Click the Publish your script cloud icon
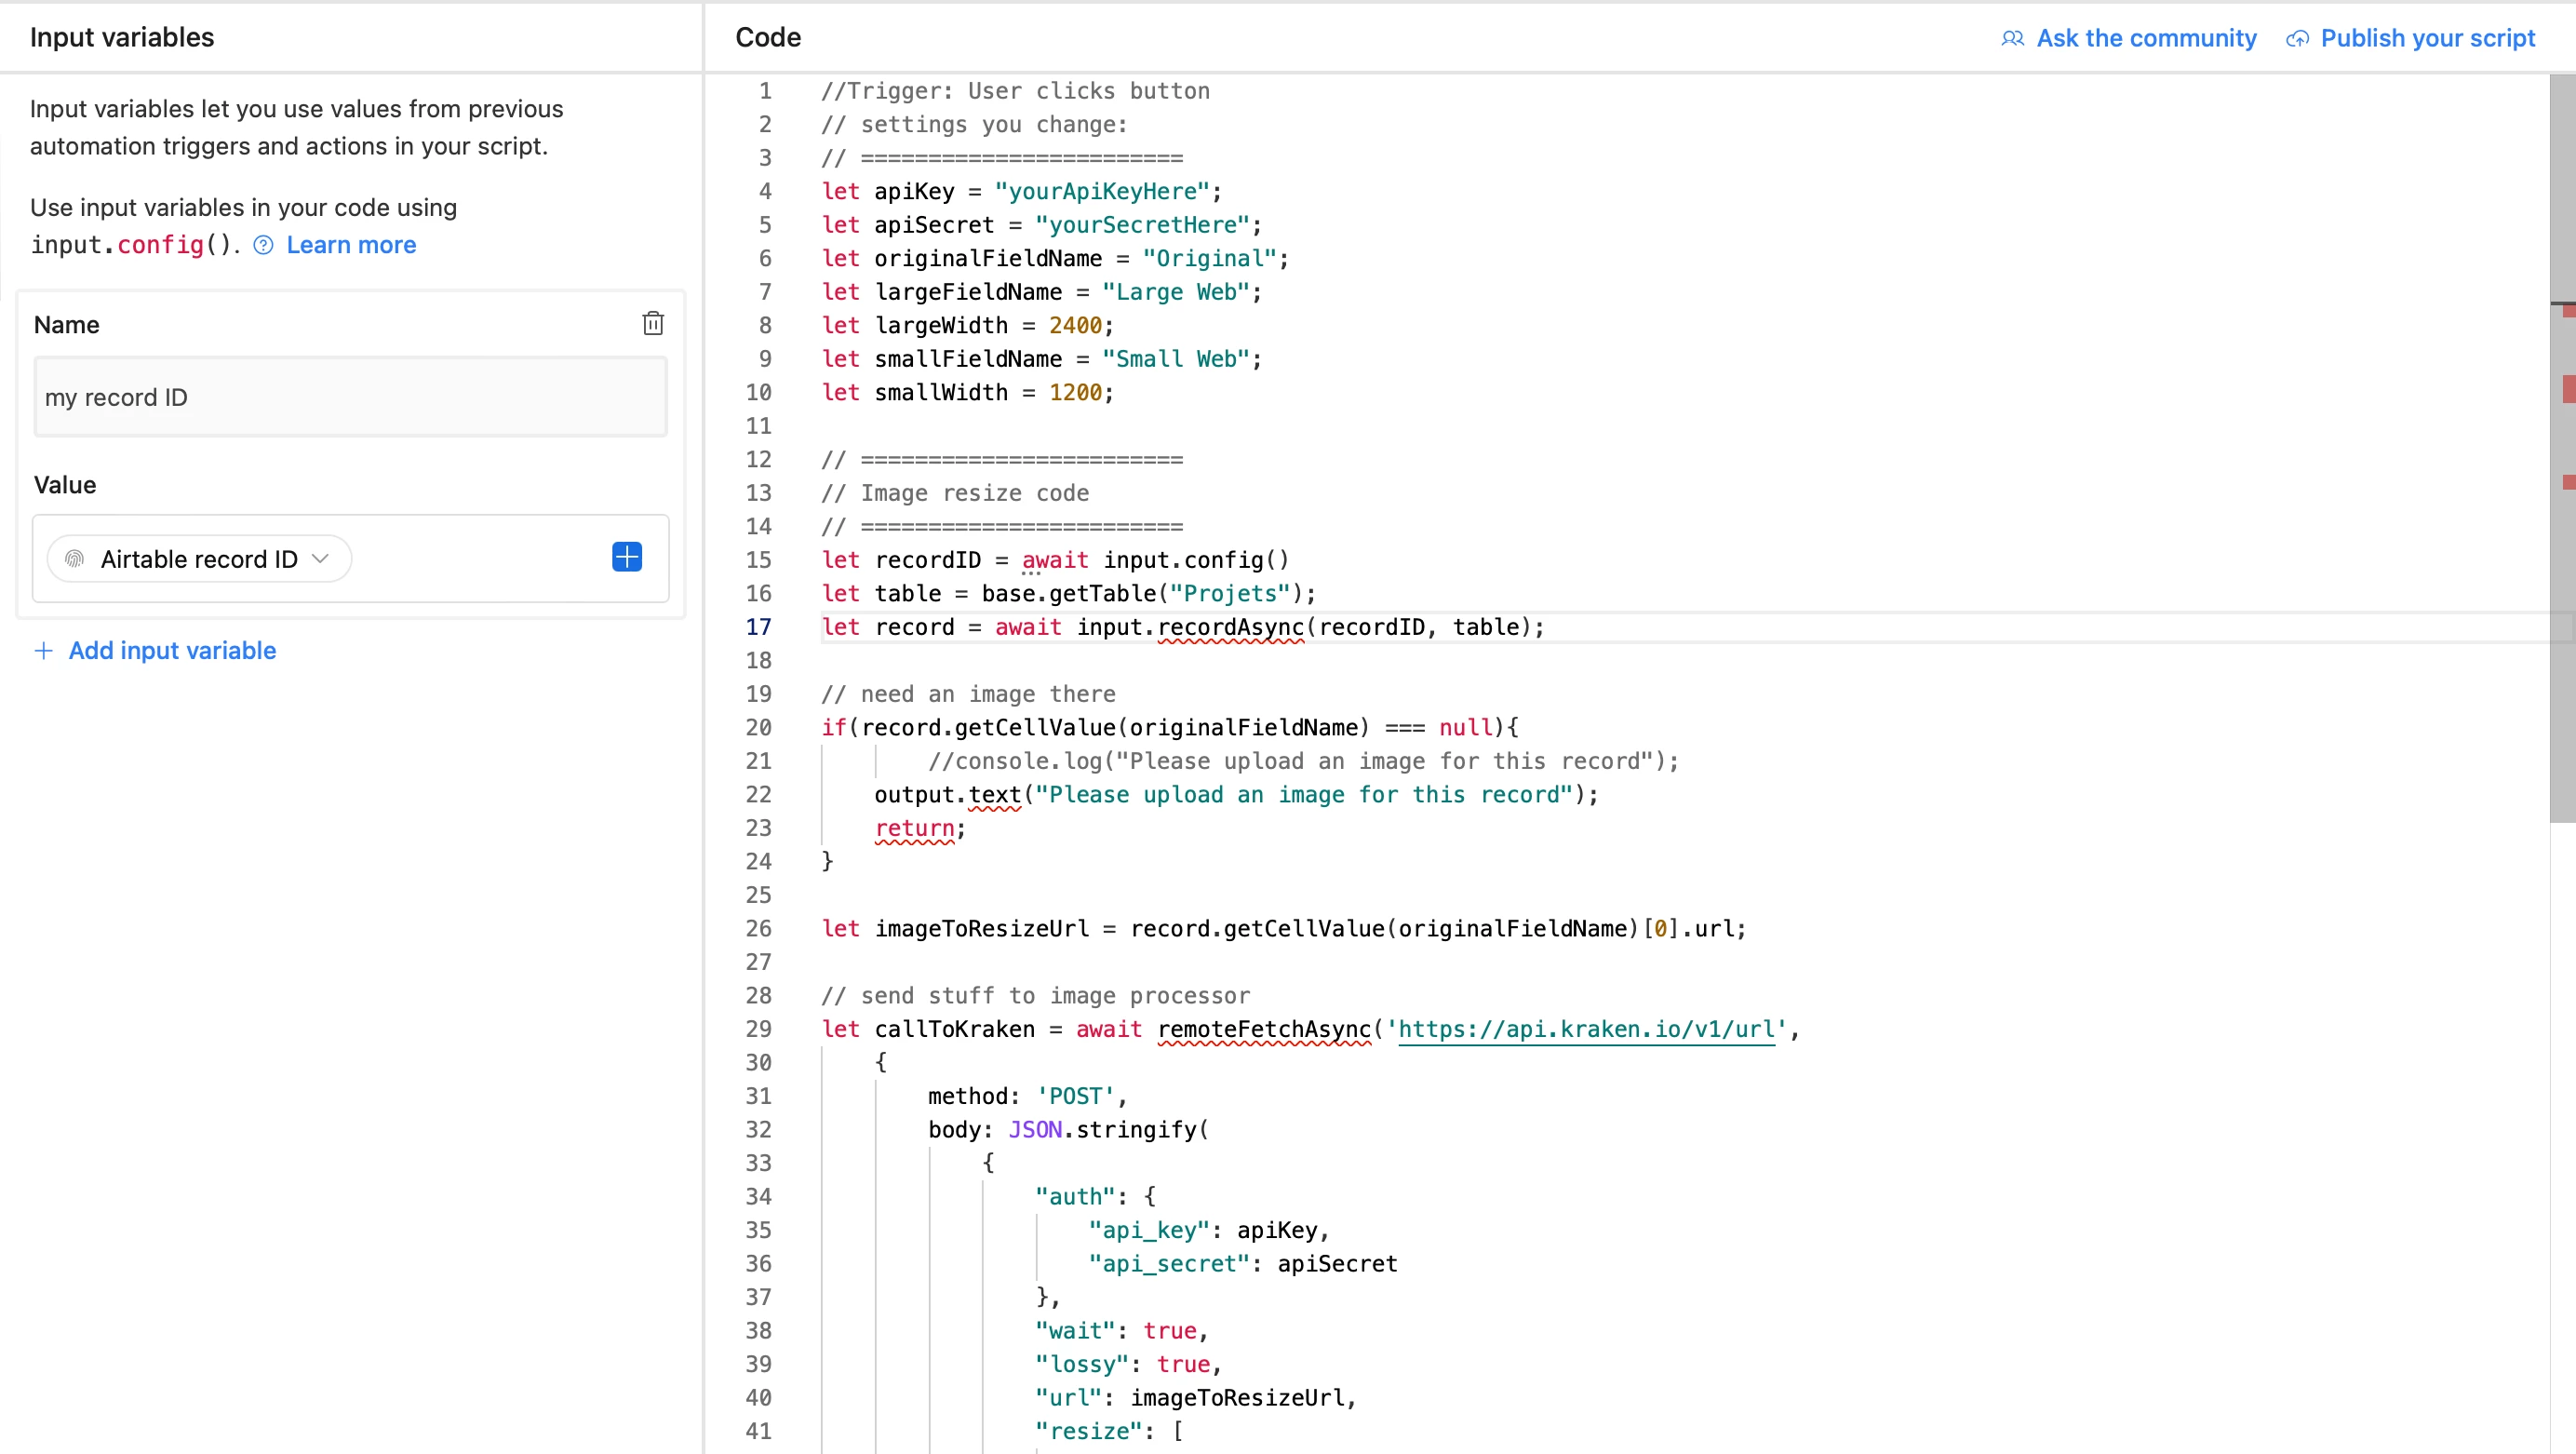This screenshot has width=2576, height=1454. click(2297, 38)
